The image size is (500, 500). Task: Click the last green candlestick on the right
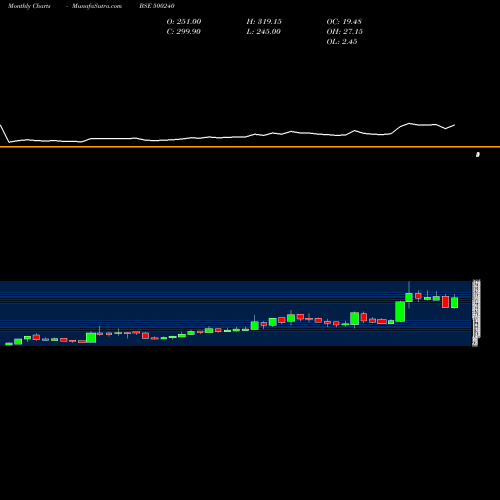coord(455,302)
